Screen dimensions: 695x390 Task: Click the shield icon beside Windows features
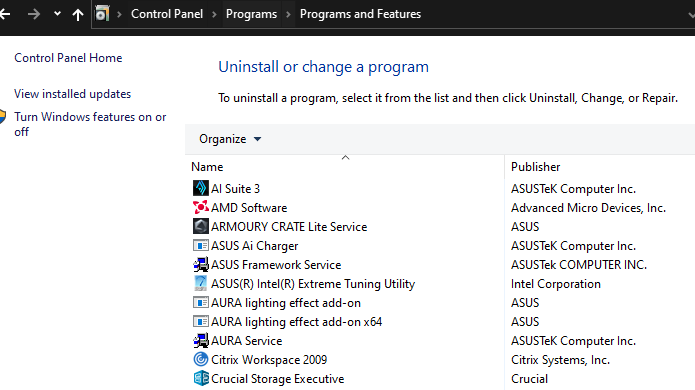pos(2,117)
